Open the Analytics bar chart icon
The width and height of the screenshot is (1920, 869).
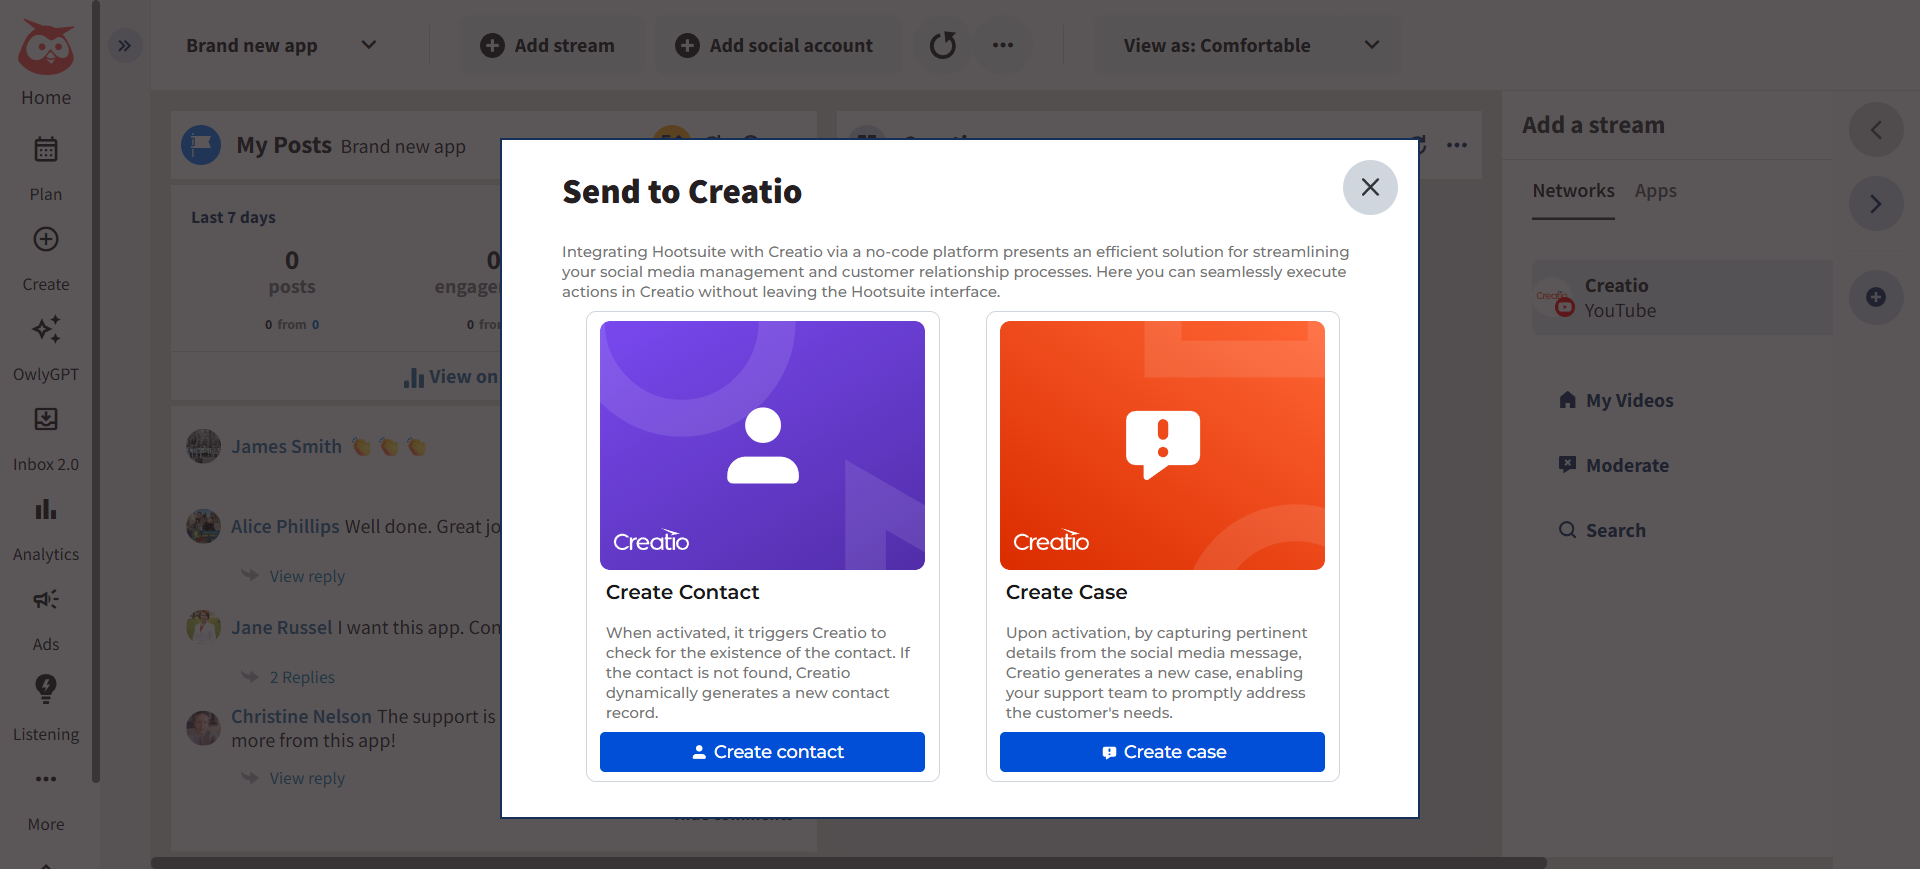click(x=46, y=509)
